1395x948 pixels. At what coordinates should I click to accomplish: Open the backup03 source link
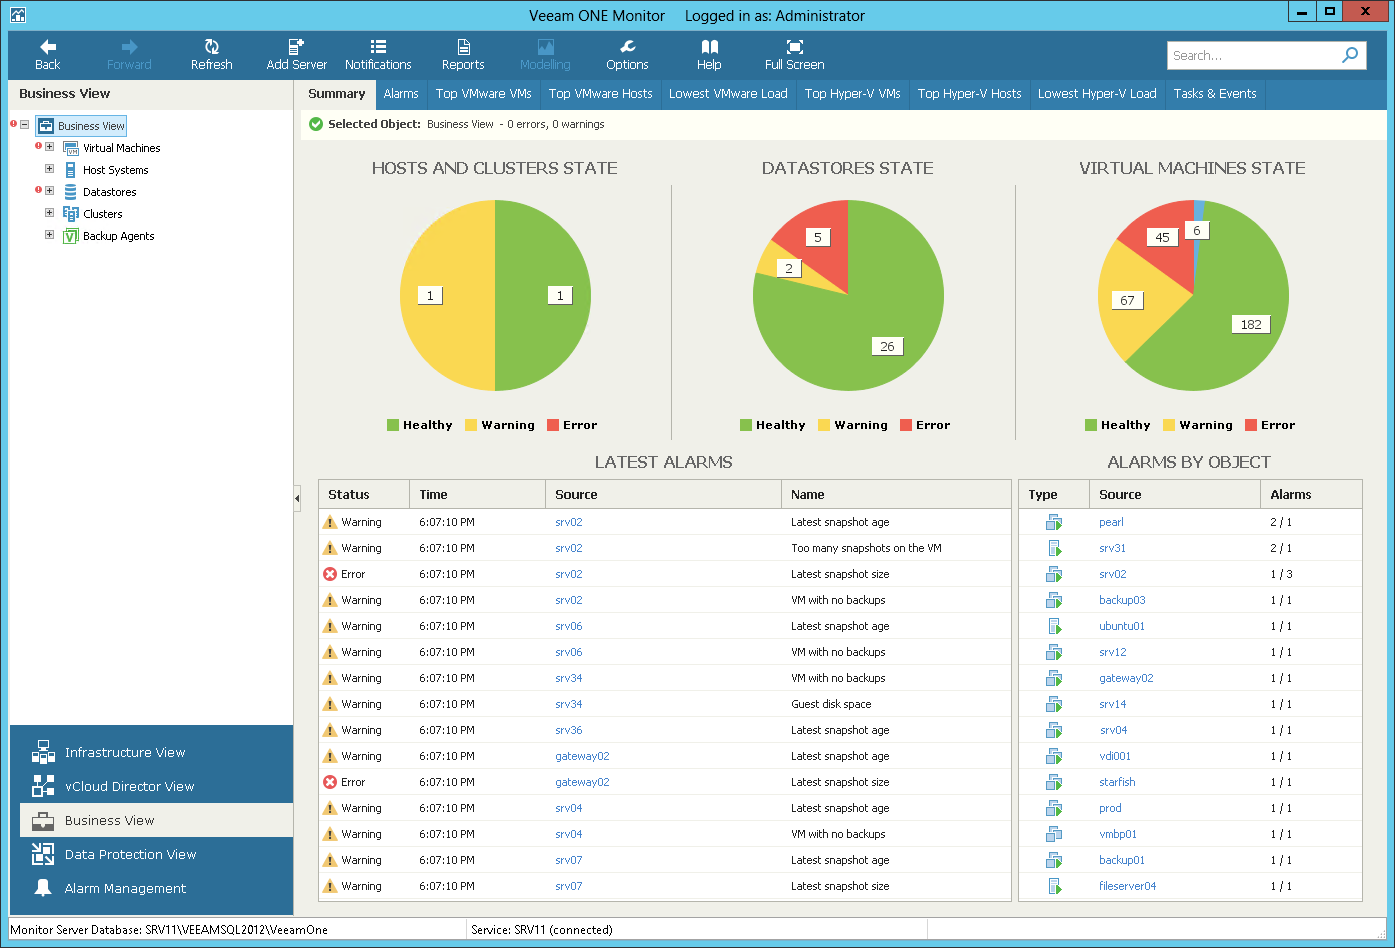pyautogui.click(x=1122, y=600)
